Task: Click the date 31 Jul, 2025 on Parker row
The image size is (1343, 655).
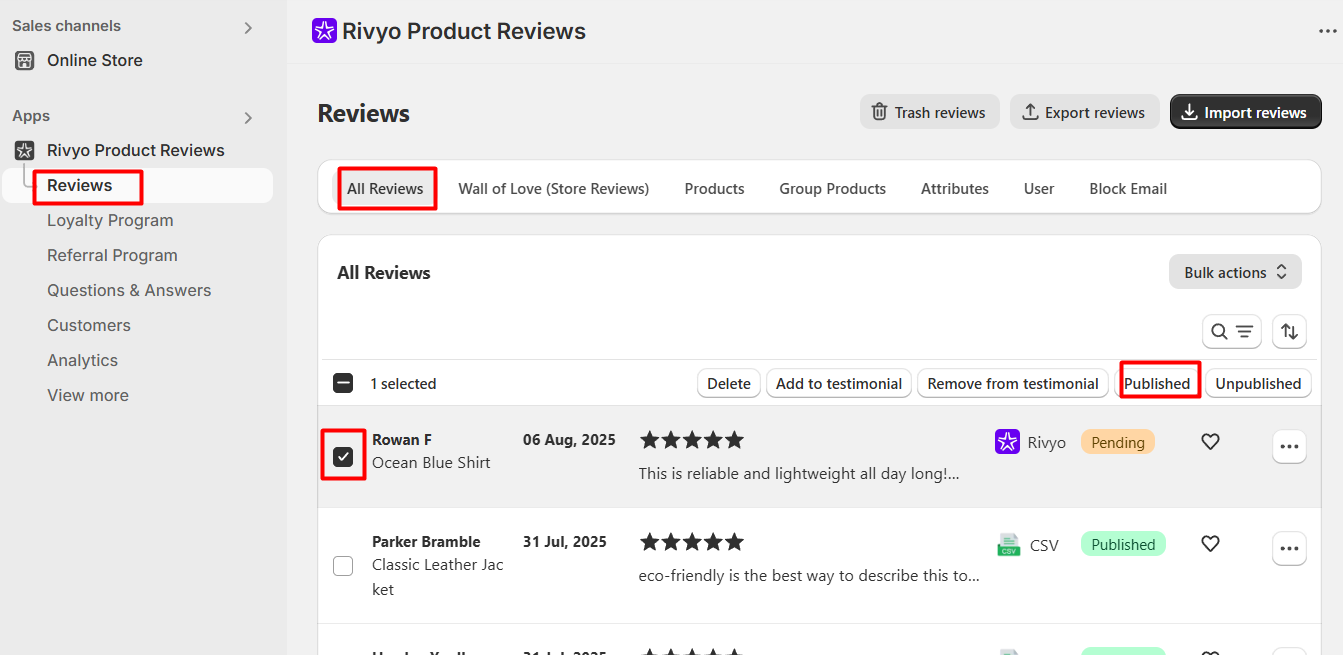Action: [x=565, y=542]
